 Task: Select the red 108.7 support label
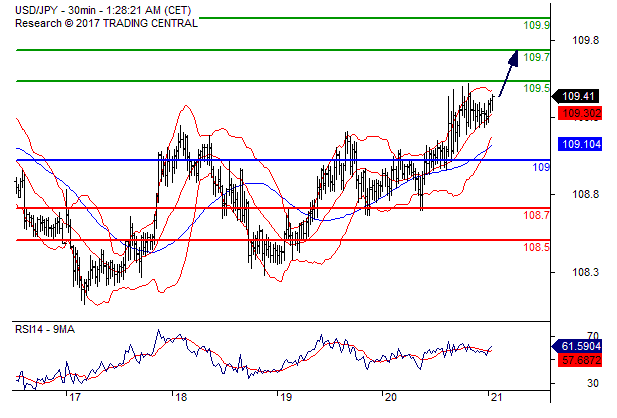point(536,215)
